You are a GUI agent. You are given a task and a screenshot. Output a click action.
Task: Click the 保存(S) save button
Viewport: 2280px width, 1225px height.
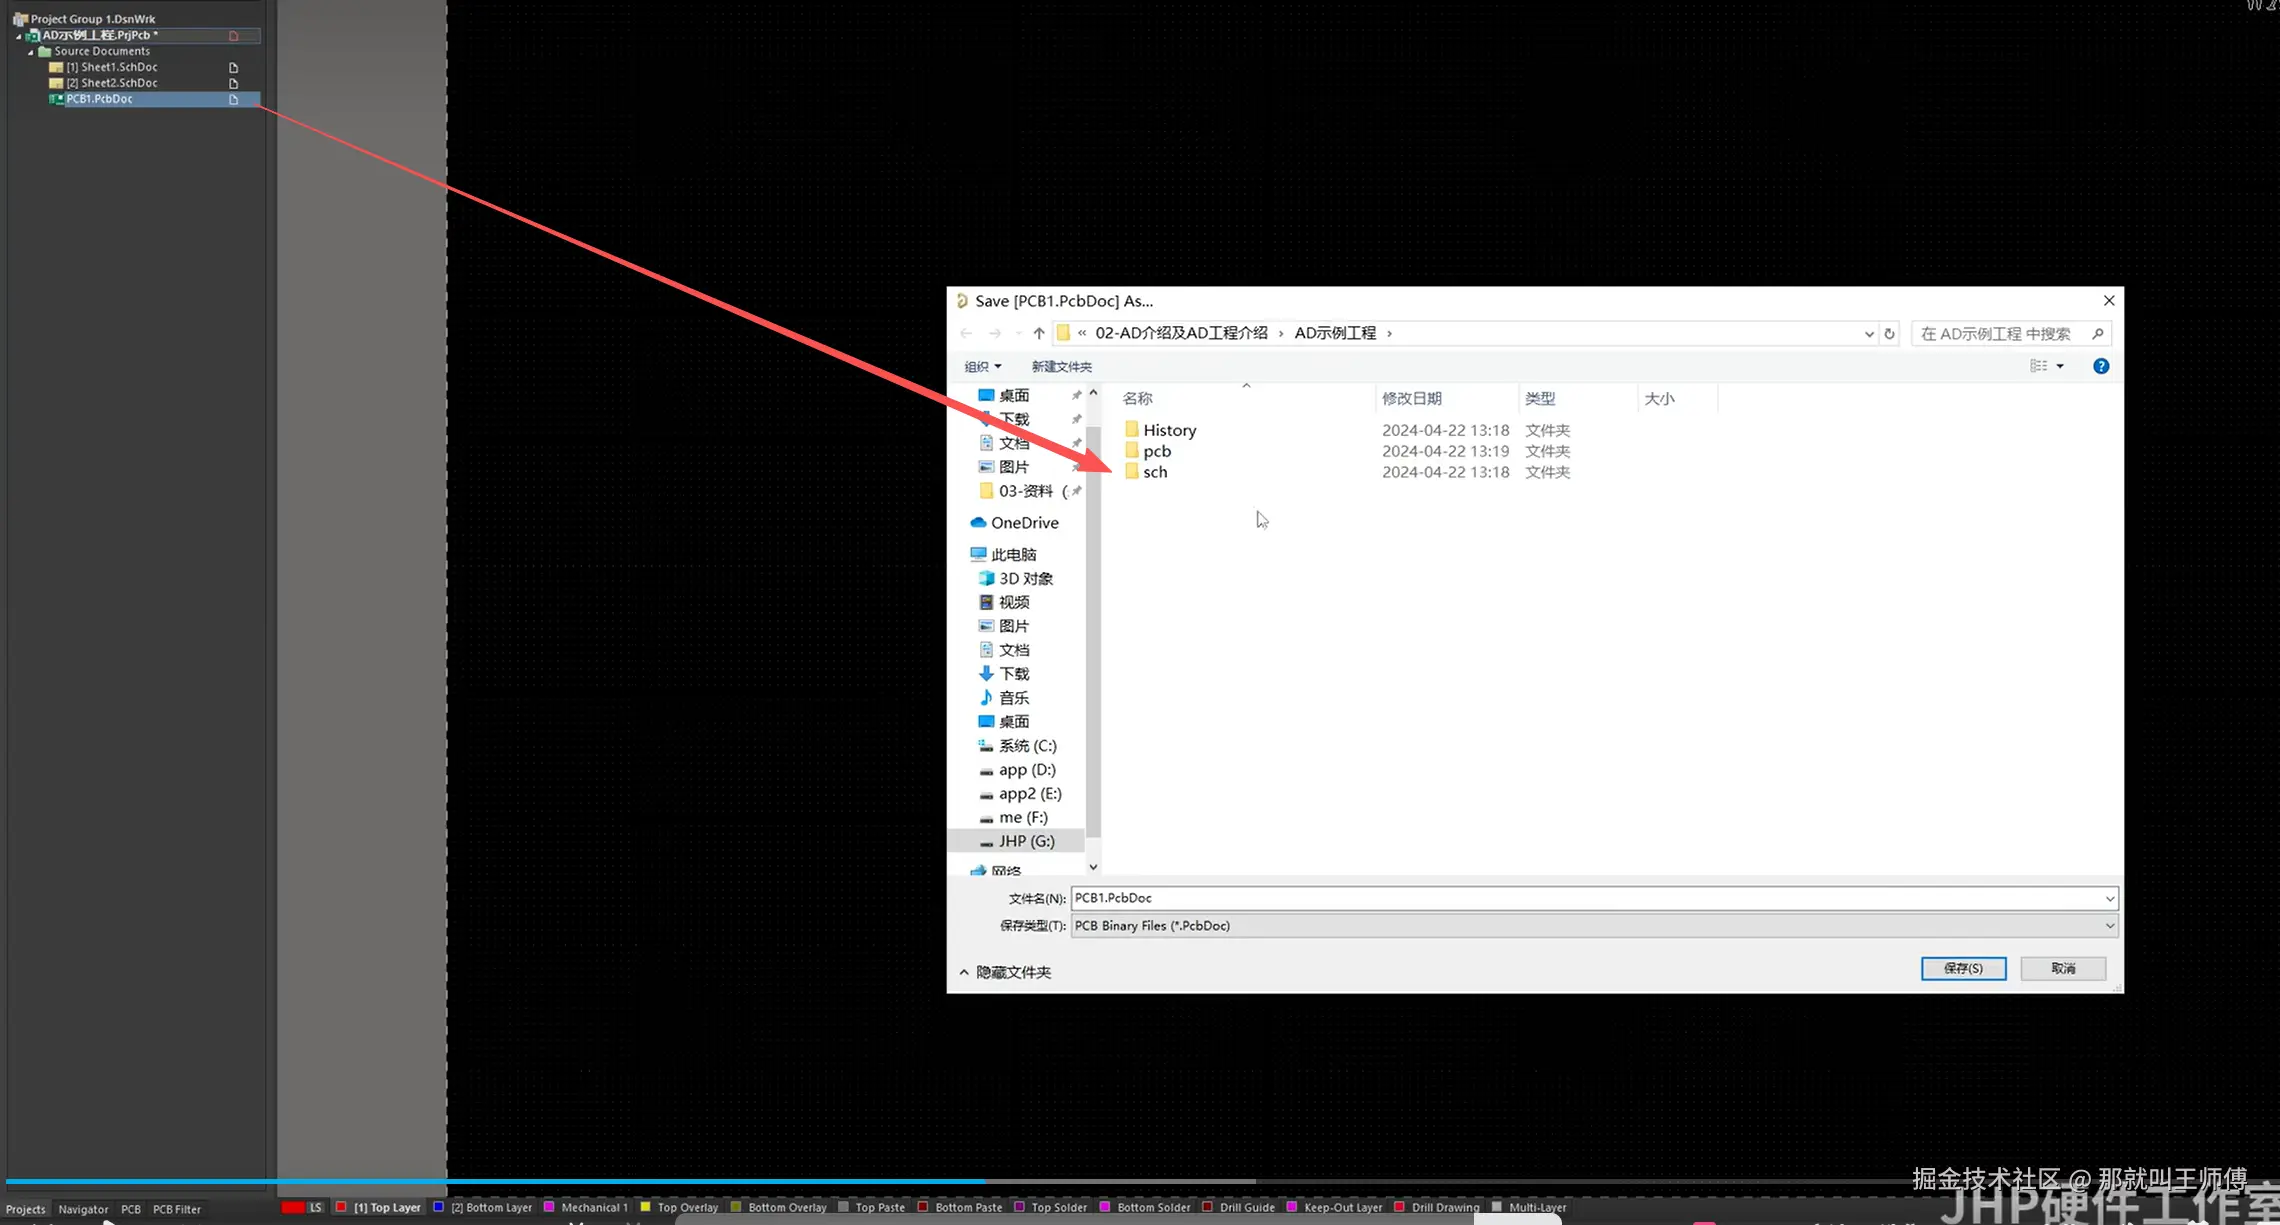tap(1963, 968)
